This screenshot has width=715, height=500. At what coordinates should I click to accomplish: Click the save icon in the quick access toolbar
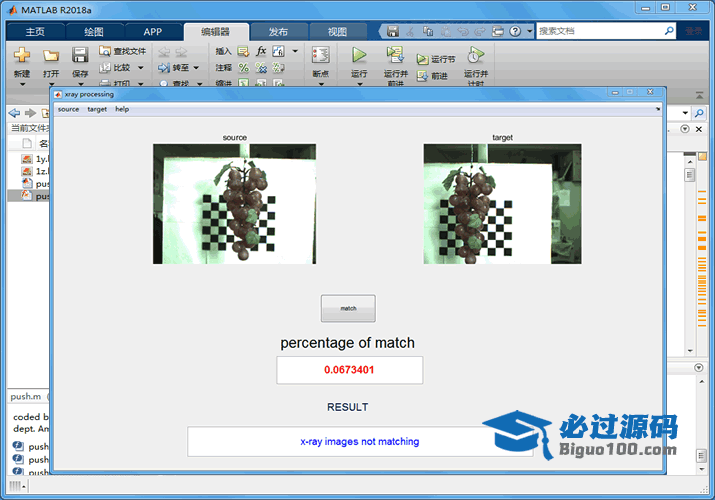[393, 31]
